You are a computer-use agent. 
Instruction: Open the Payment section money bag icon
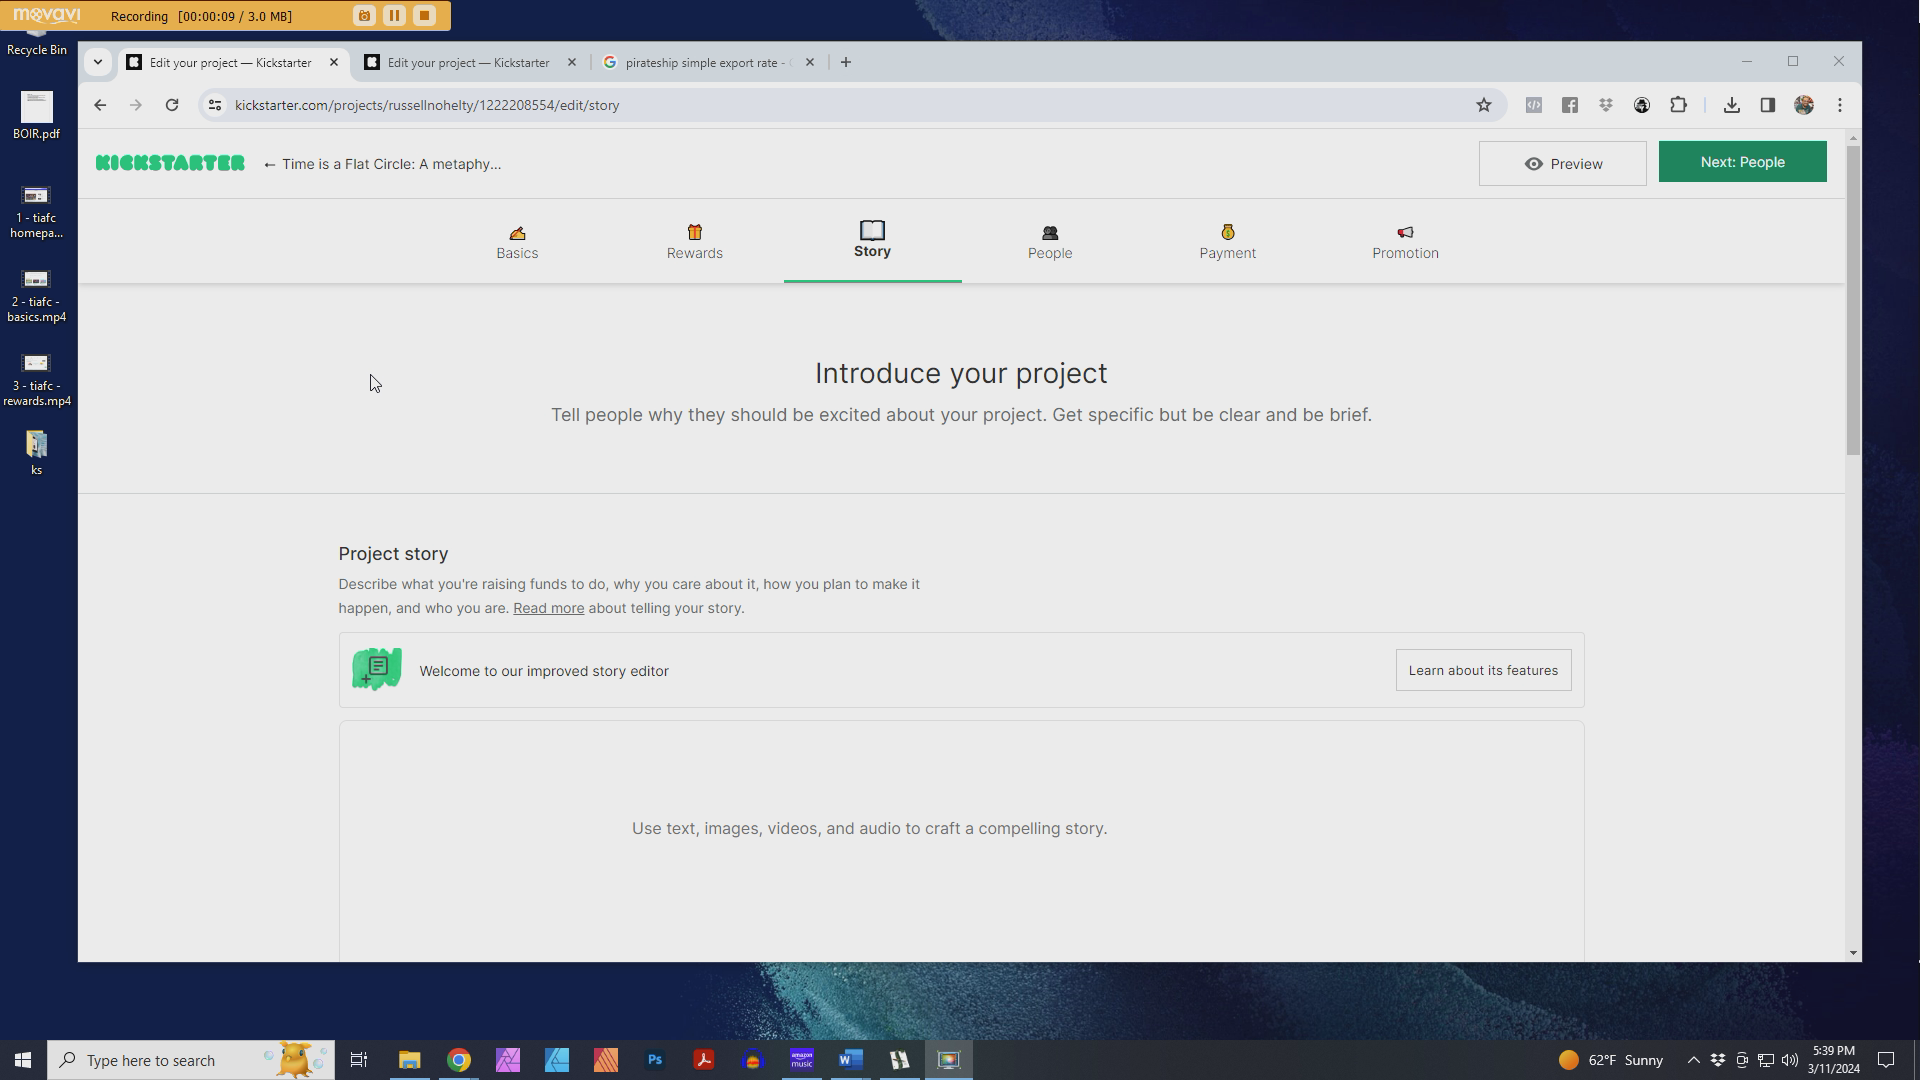[1227, 232]
